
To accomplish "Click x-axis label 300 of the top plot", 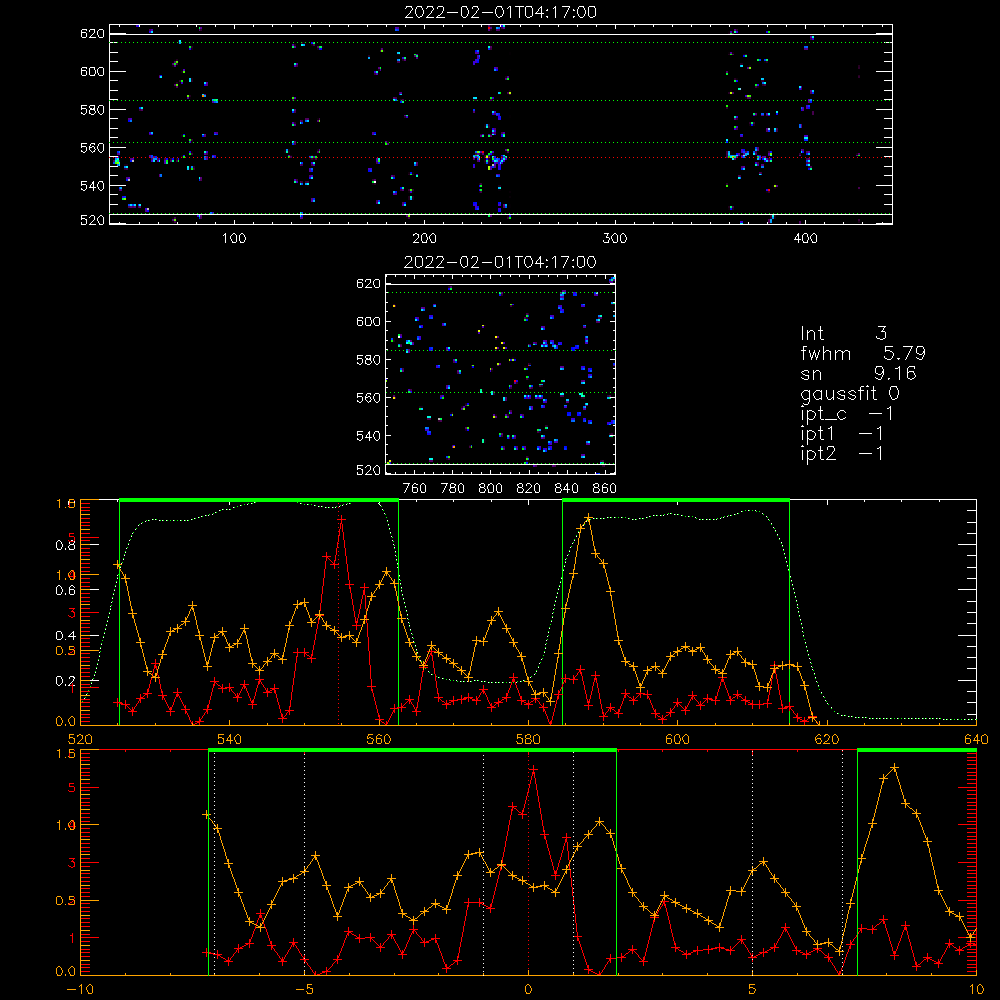I will [x=615, y=239].
